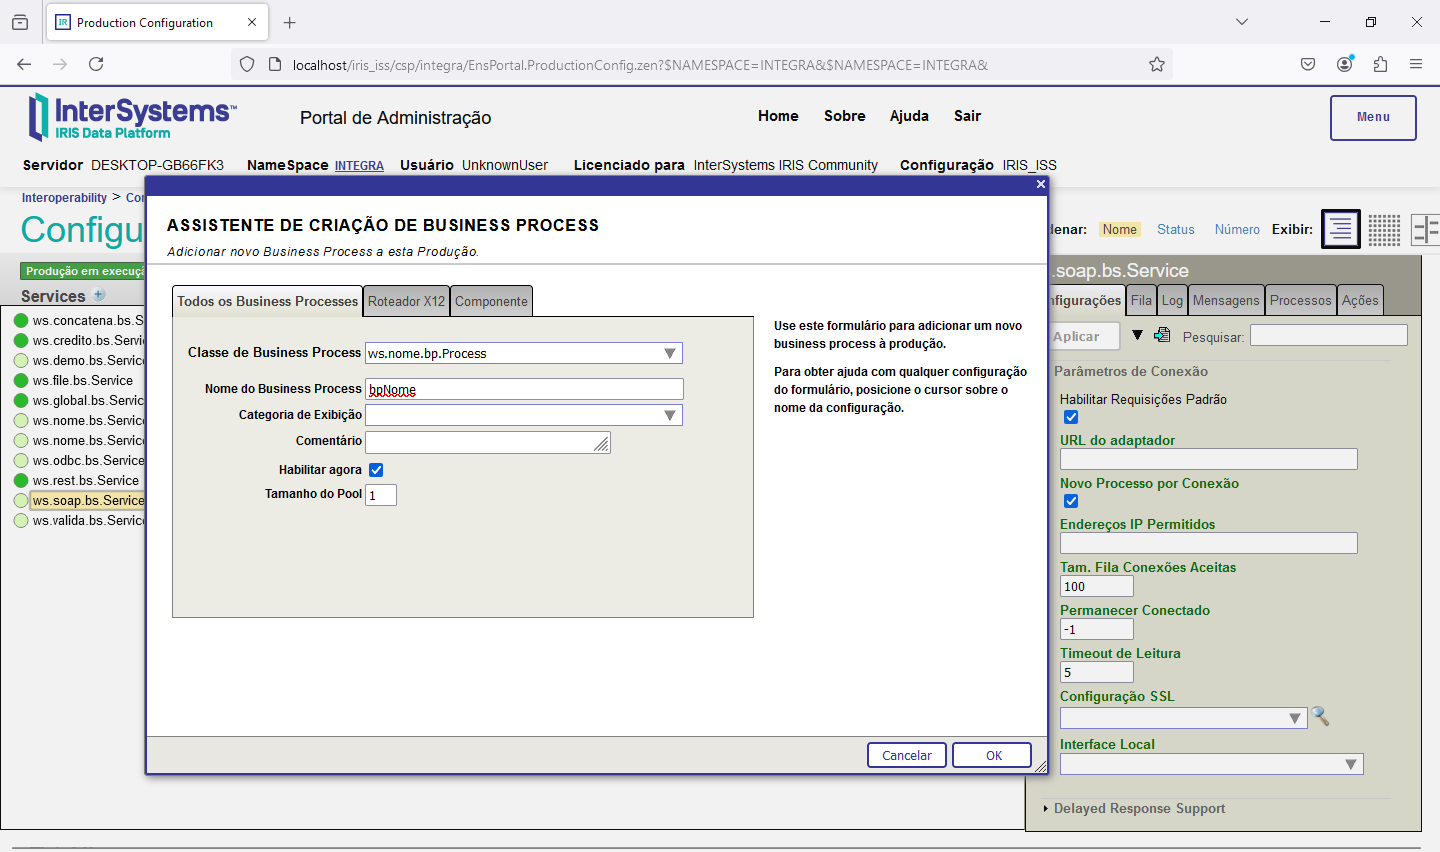Switch to the grid dots display icon
The width and height of the screenshot is (1440, 852).
pyautogui.click(x=1384, y=229)
